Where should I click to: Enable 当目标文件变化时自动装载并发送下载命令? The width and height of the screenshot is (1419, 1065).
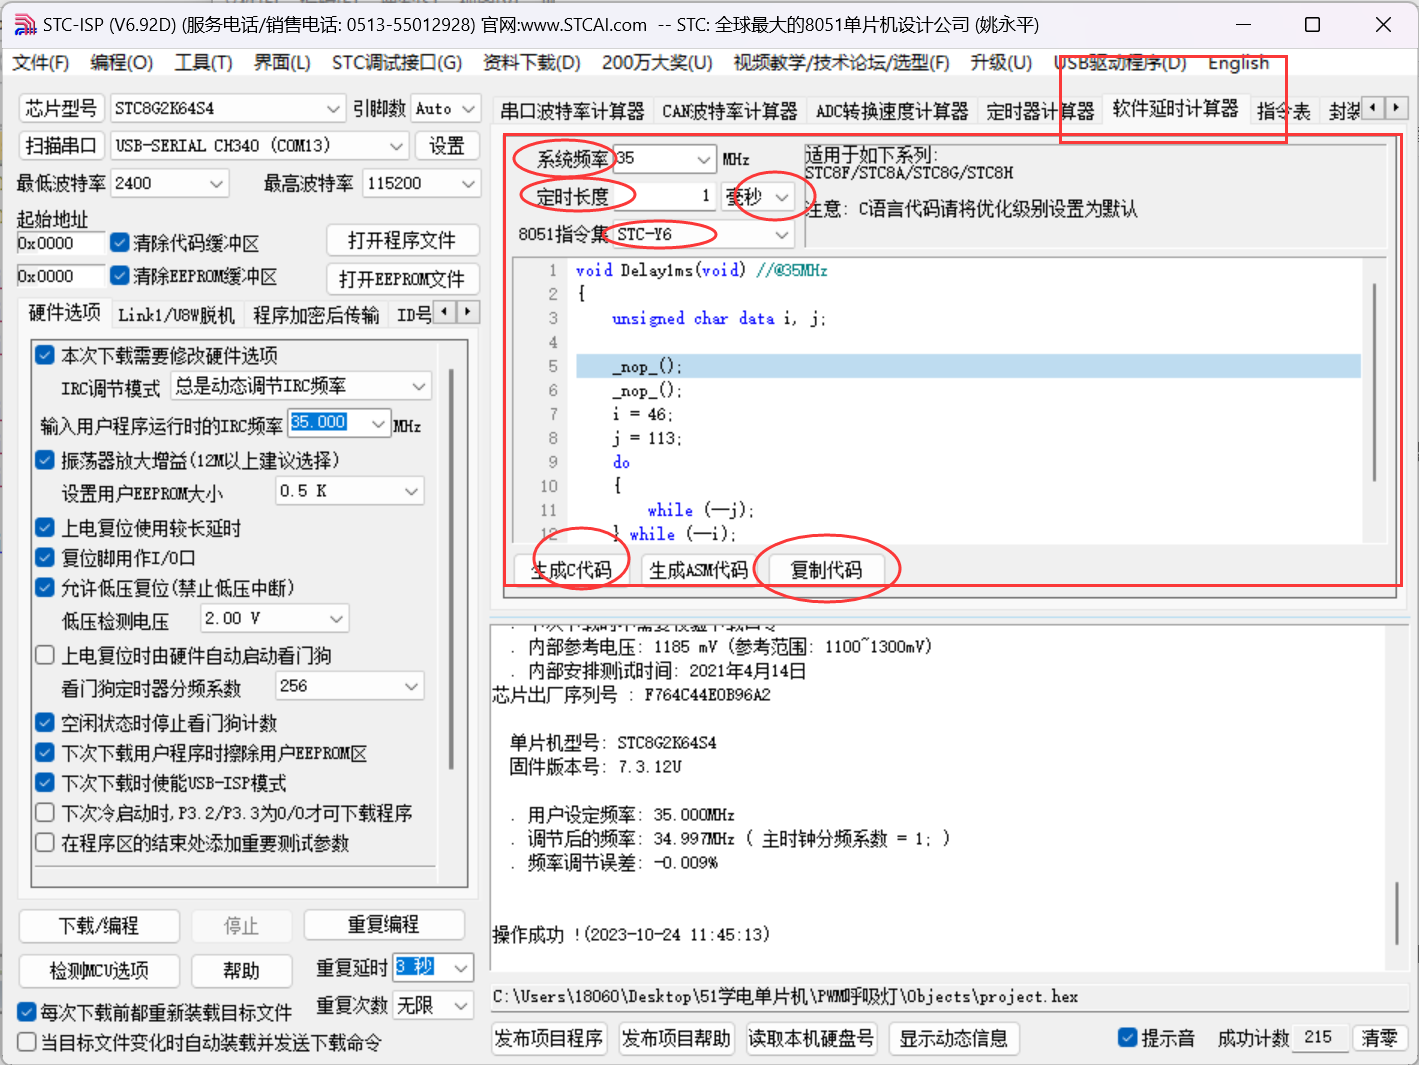tap(27, 1042)
